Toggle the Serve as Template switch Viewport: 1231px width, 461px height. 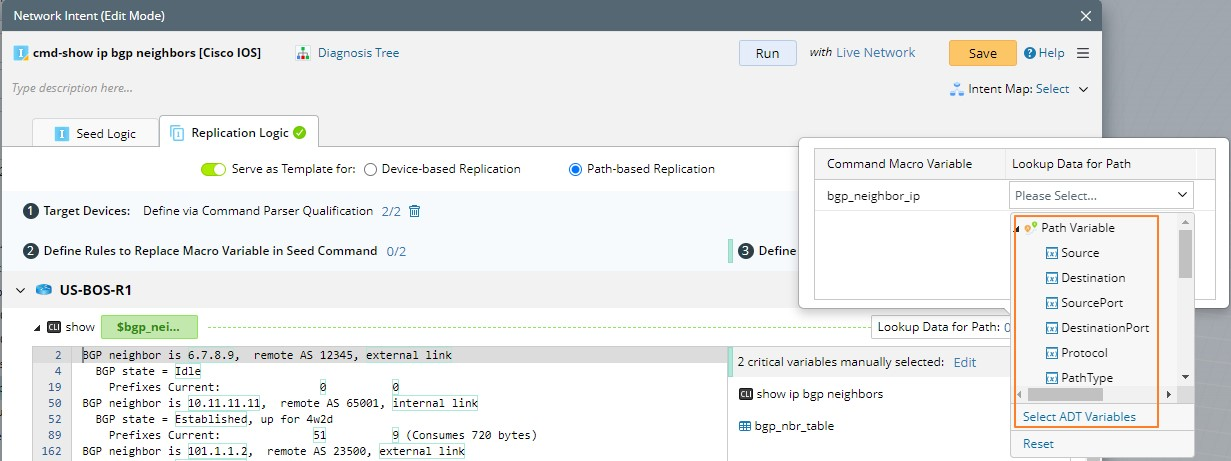(213, 169)
